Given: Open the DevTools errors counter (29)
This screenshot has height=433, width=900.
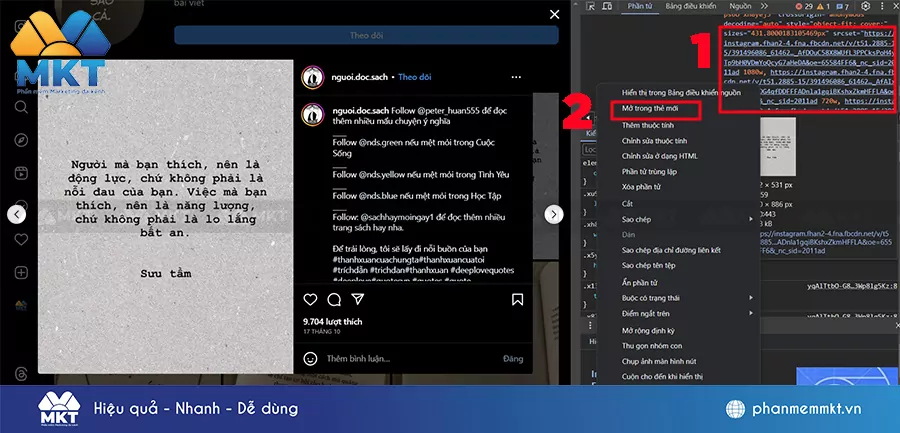Looking at the screenshot, I should point(804,6).
